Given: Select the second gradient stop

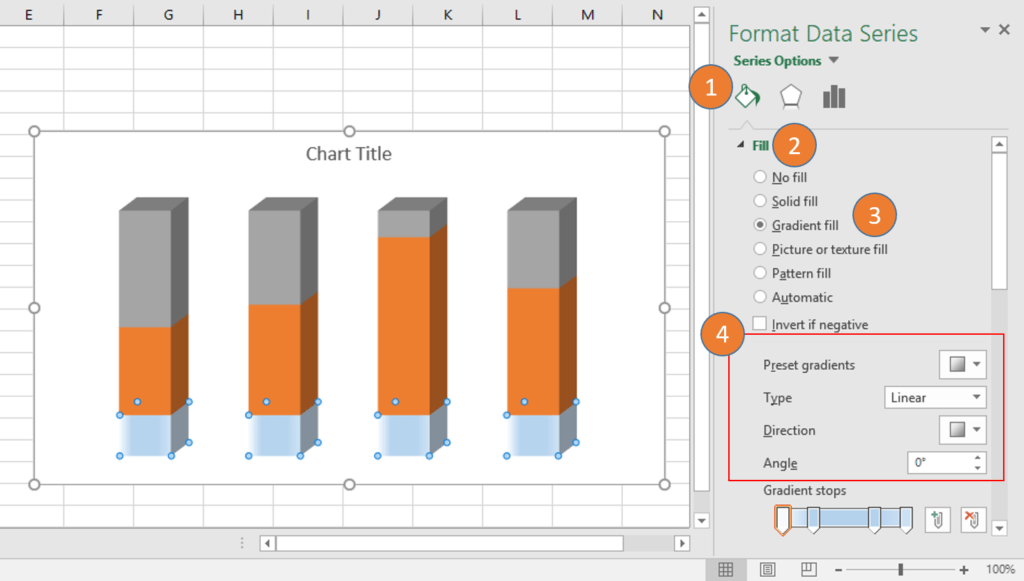Looking at the screenshot, I should [x=813, y=520].
